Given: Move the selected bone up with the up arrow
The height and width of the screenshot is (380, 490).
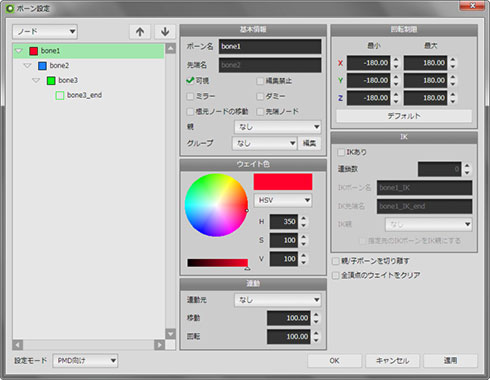Looking at the screenshot, I should click(140, 32).
